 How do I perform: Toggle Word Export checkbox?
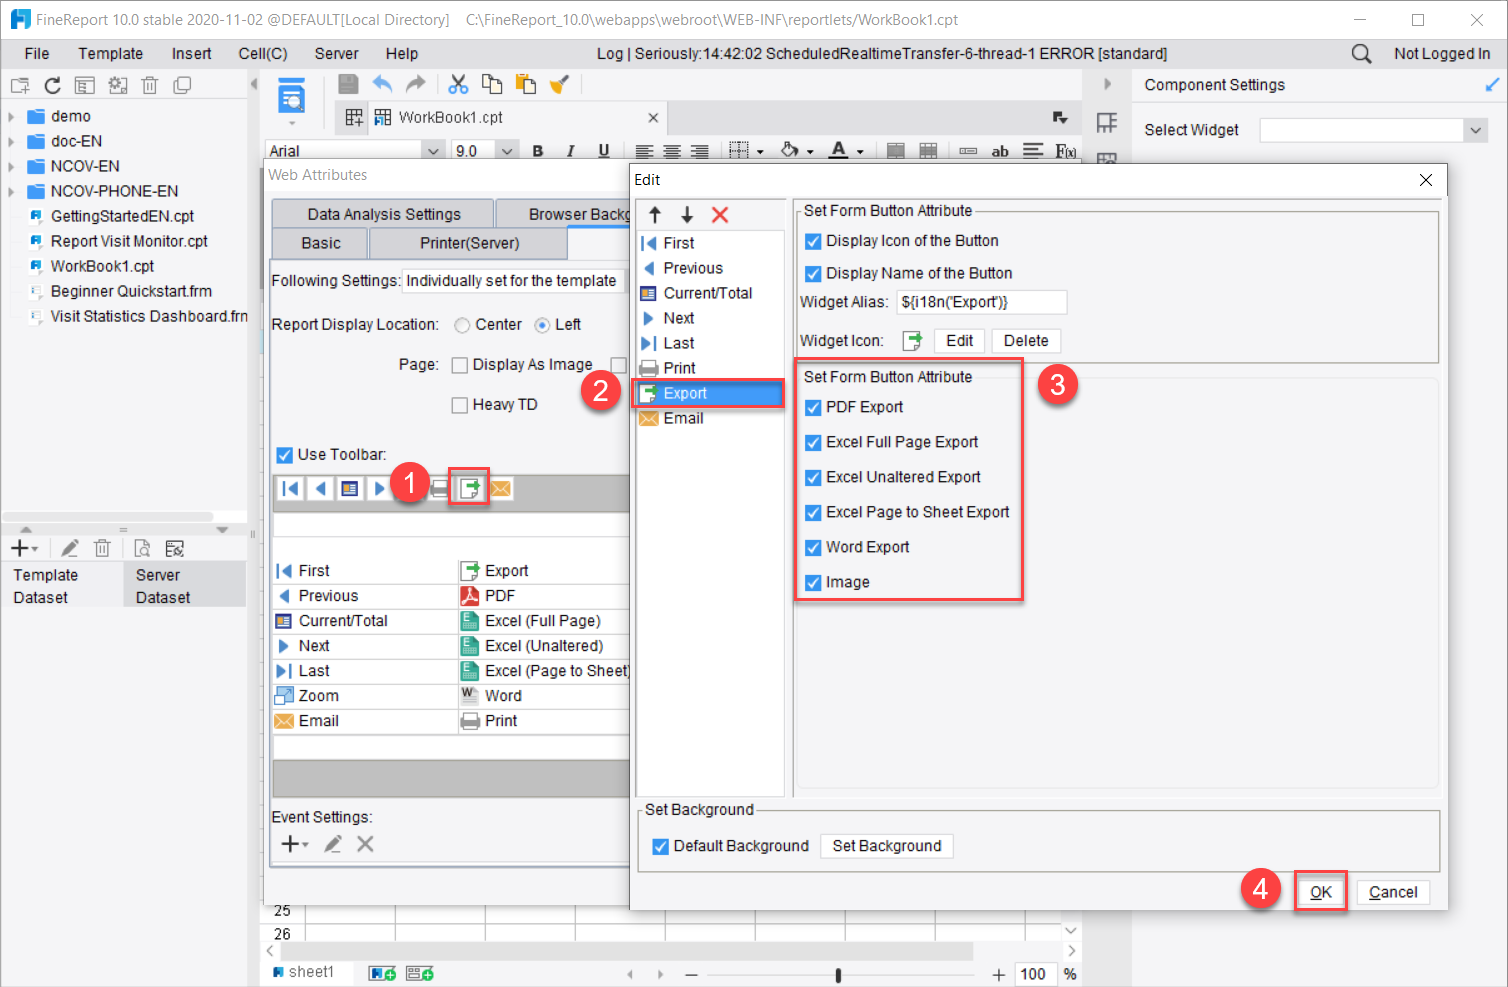(x=813, y=548)
